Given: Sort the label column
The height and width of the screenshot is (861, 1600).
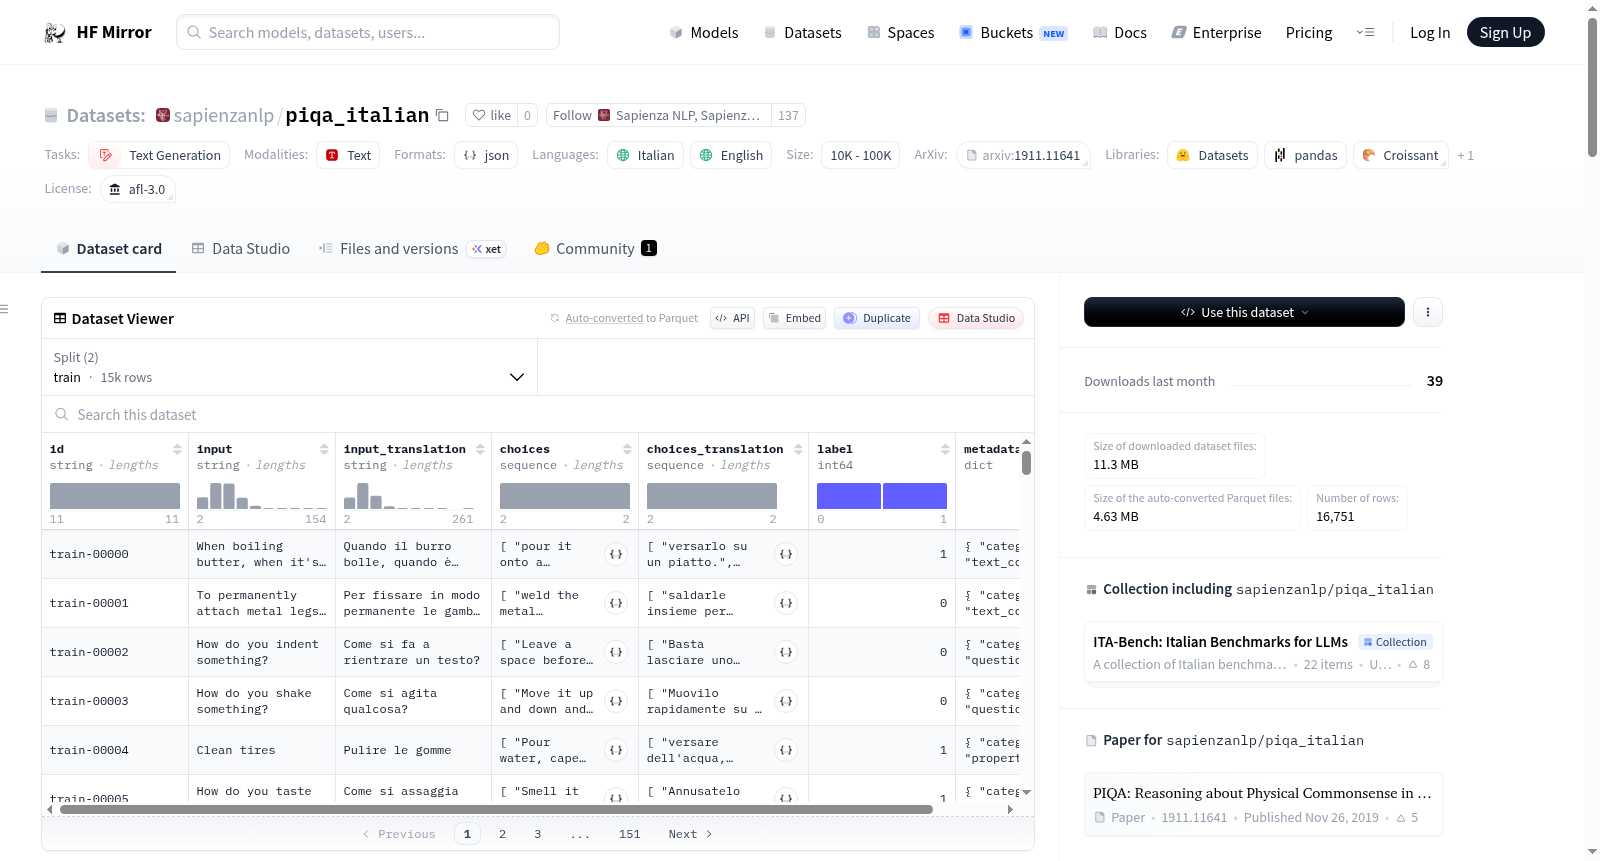Looking at the screenshot, I should click(x=945, y=449).
